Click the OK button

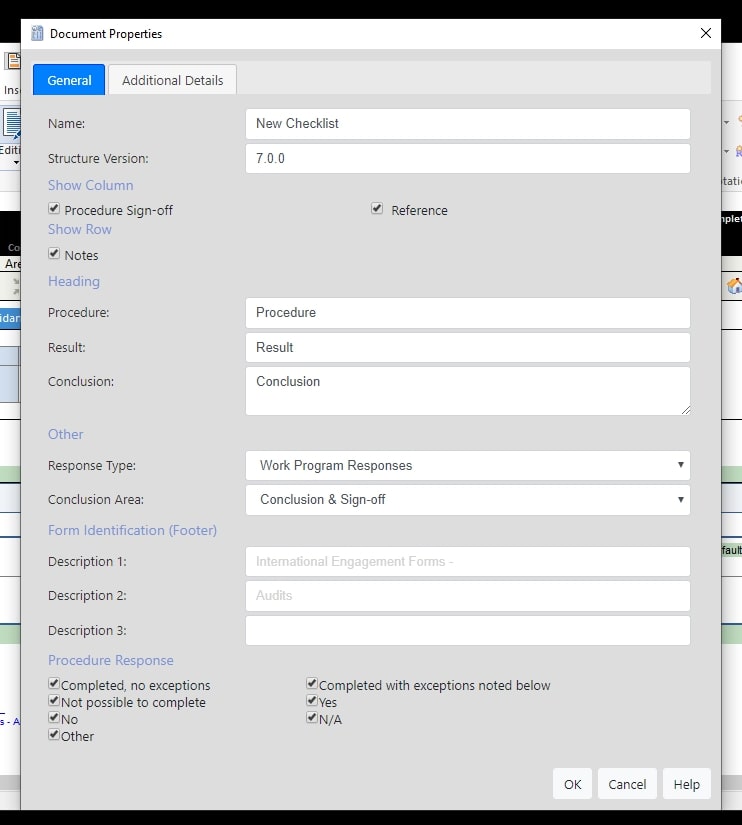572,784
